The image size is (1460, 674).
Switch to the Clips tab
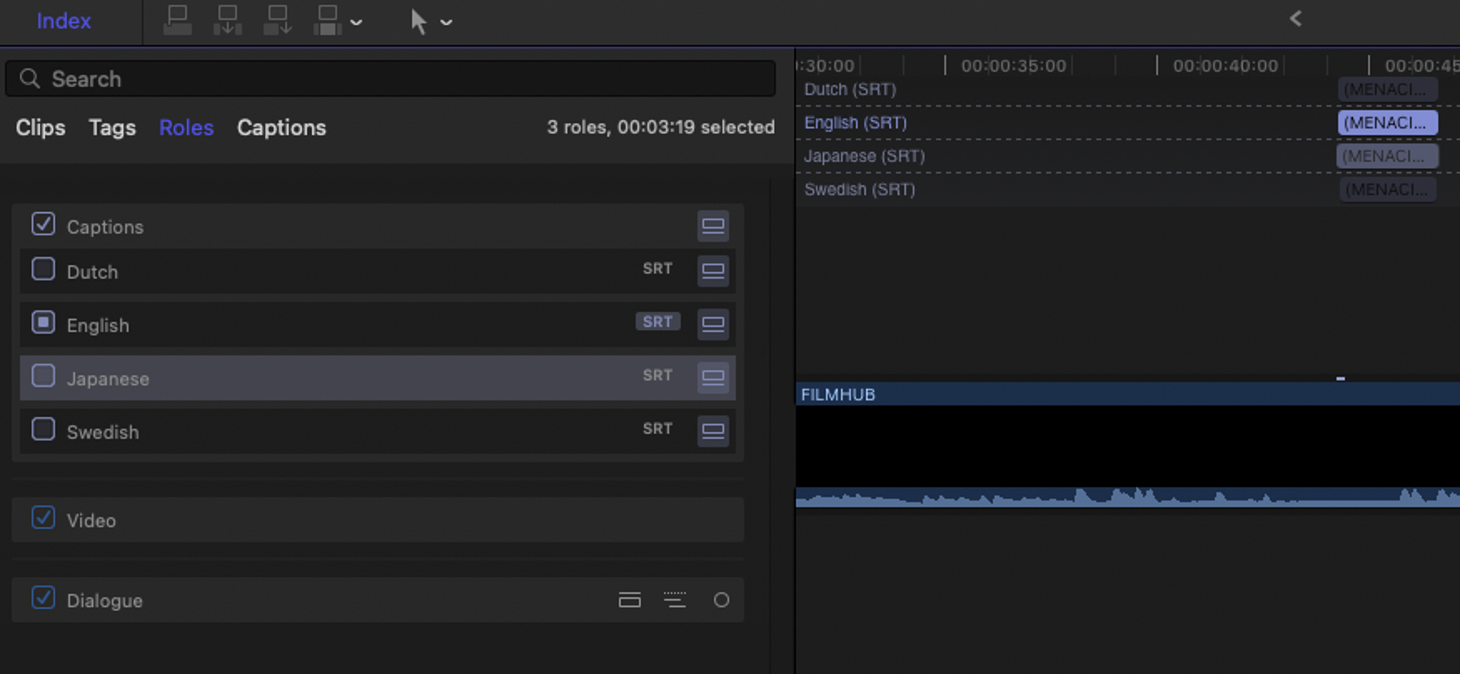(41, 128)
